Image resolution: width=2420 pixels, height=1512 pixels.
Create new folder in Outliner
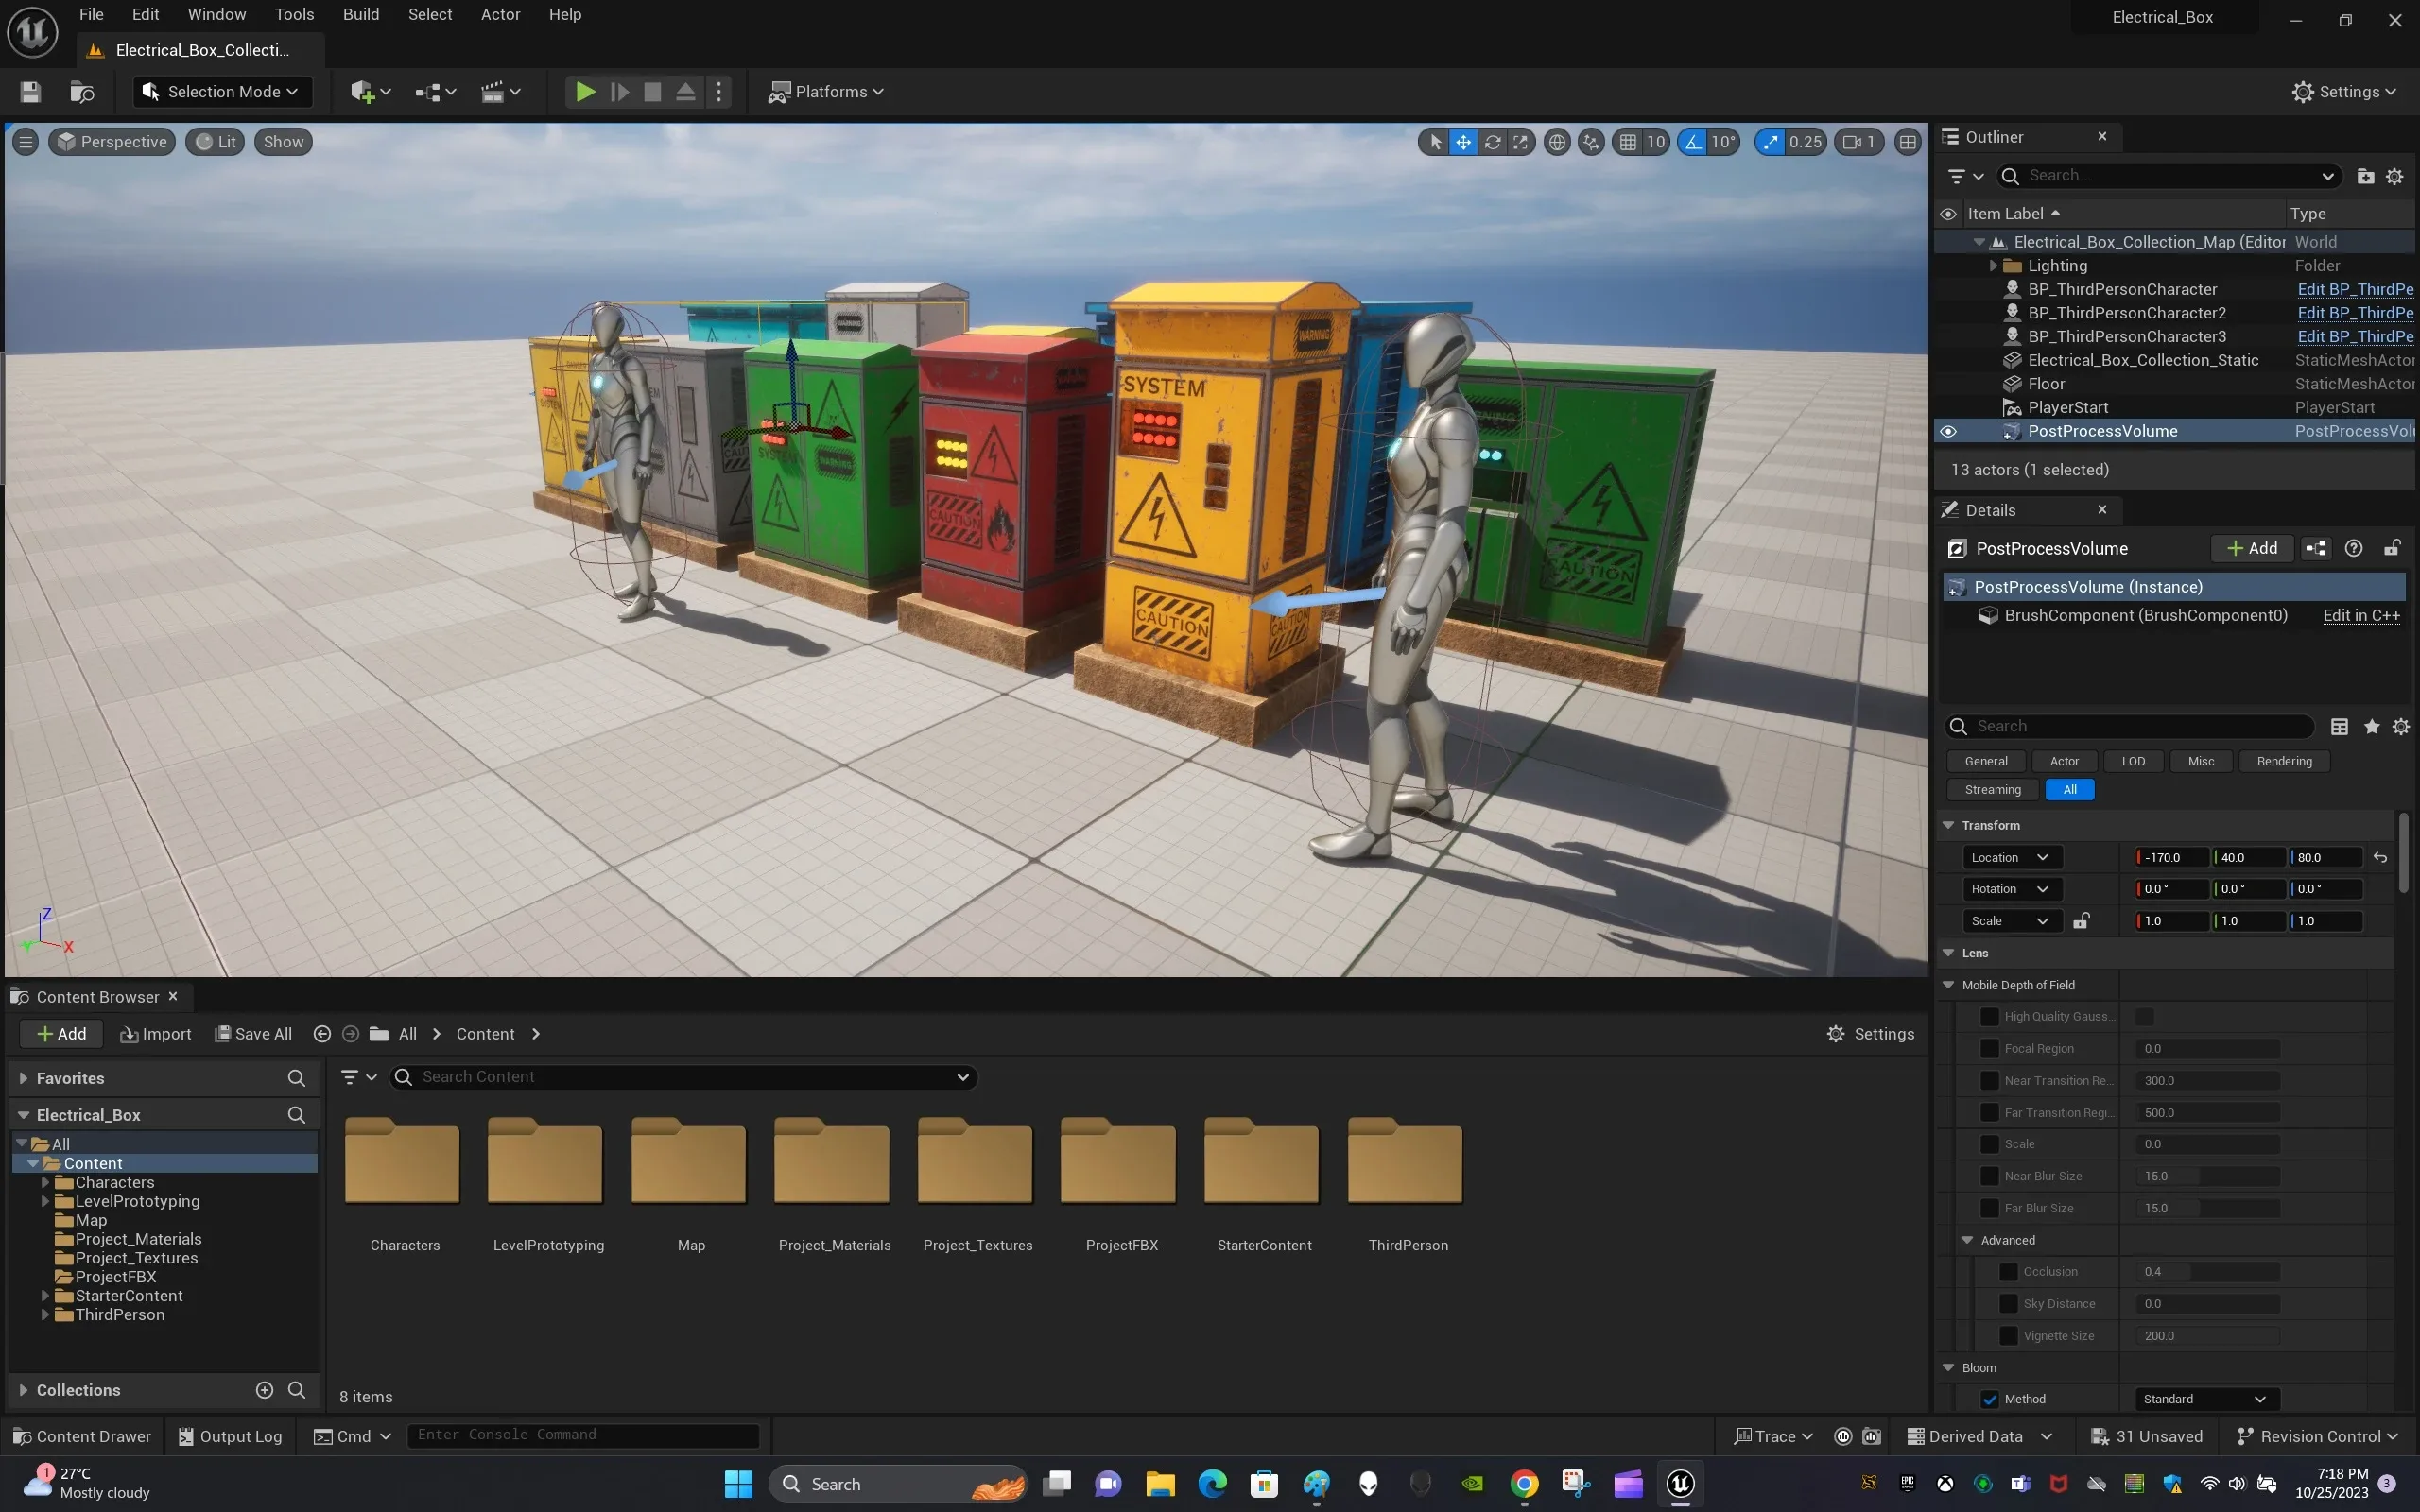pyautogui.click(x=2365, y=176)
